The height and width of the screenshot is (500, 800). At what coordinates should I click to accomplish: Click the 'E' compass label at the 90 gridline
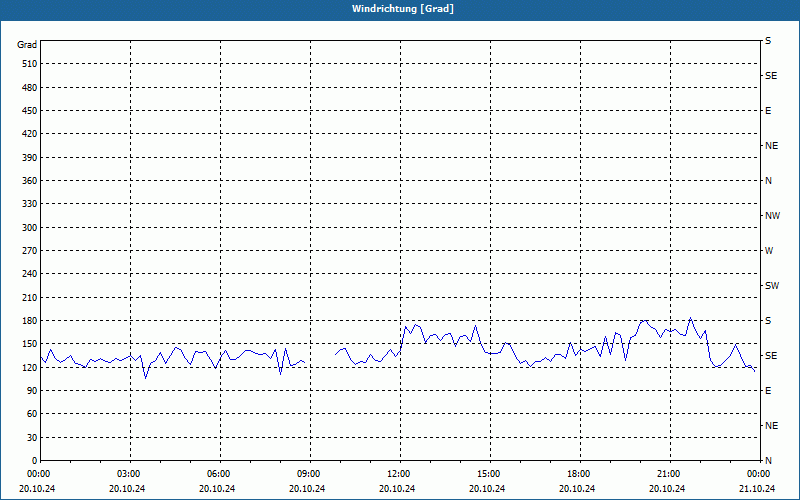[x=768, y=391]
